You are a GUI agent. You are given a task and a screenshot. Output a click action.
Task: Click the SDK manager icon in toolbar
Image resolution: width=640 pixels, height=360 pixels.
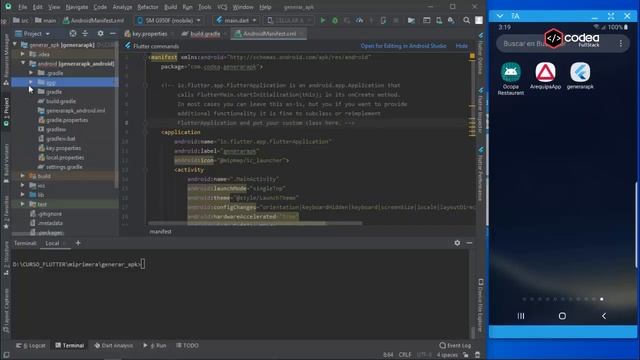click(451, 20)
